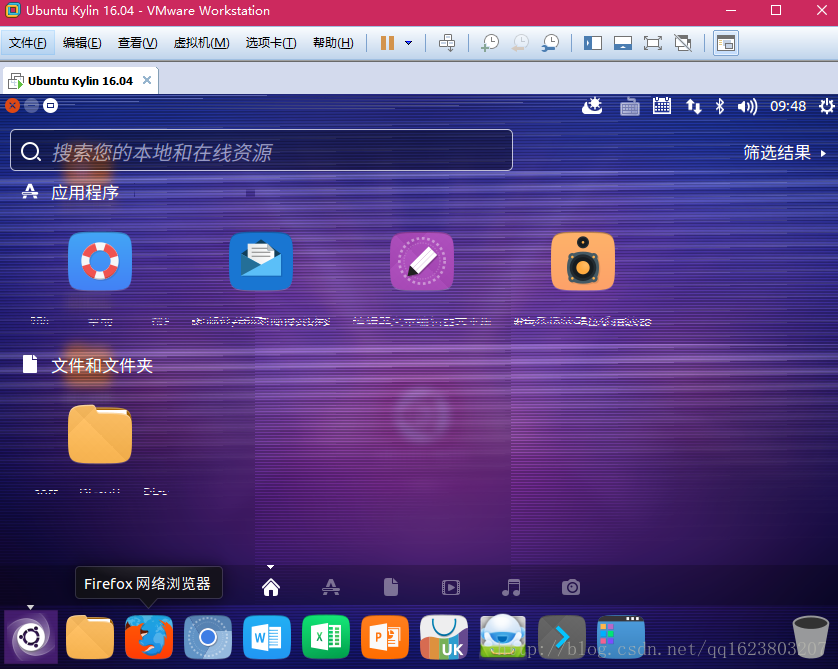Open the mail application icon in Dash
The height and width of the screenshot is (669, 838).
tap(261, 261)
